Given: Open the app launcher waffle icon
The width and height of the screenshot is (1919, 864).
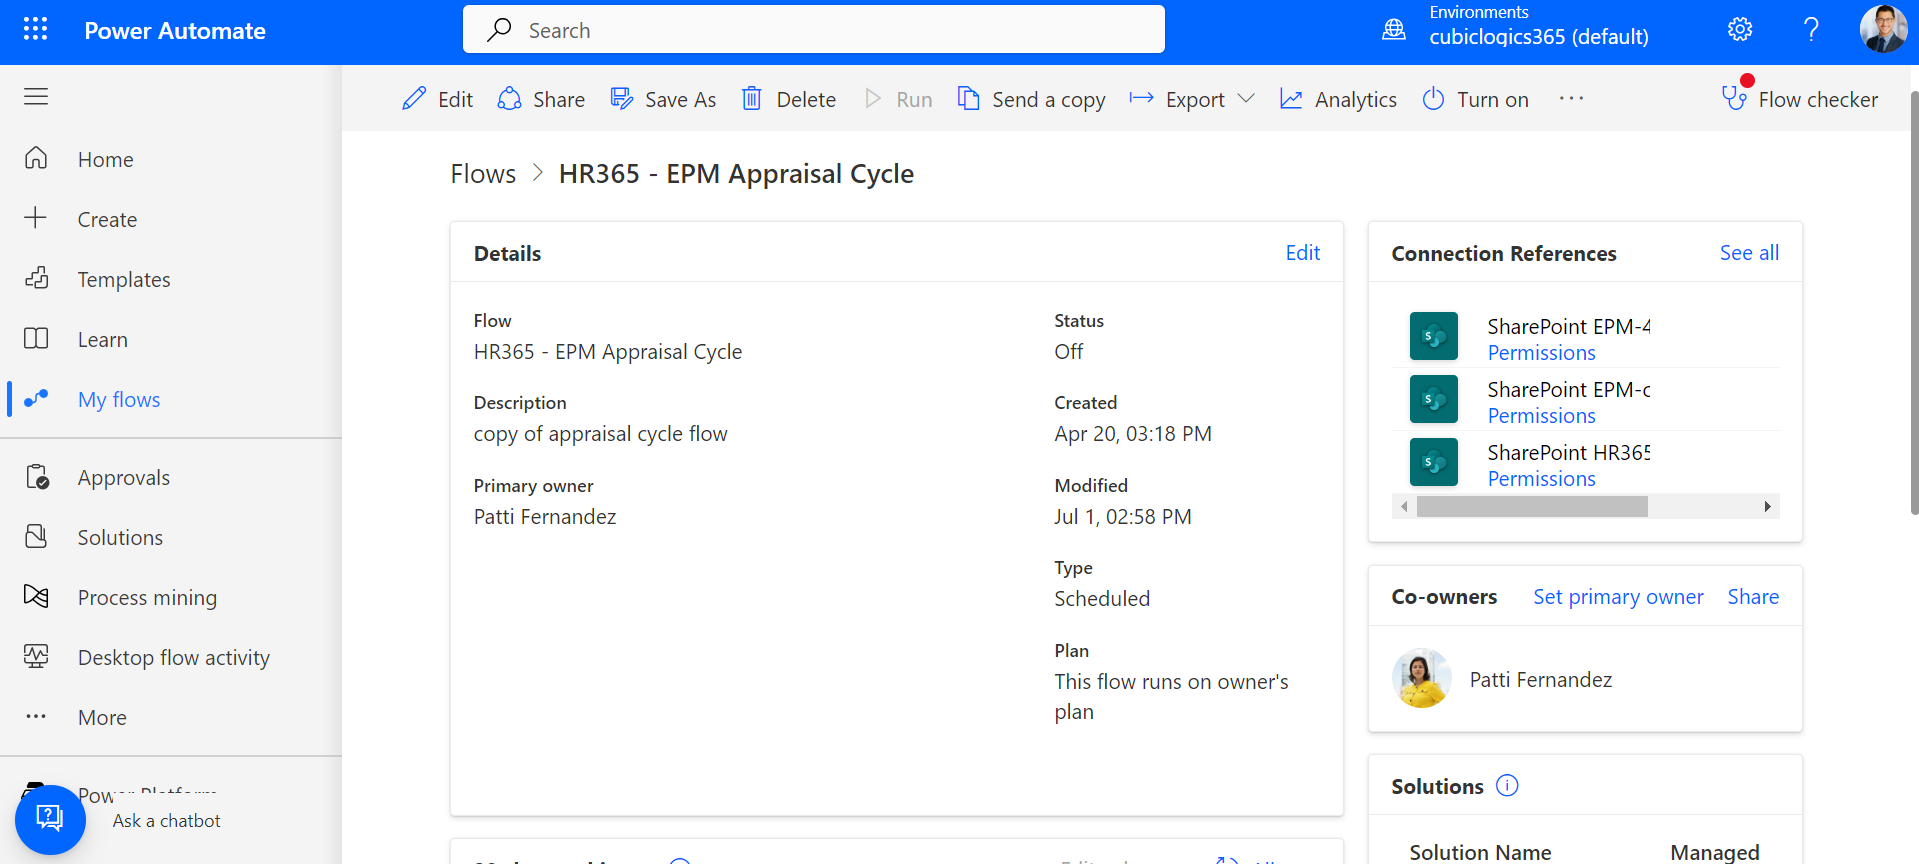Looking at the screenshot, I should pyautogui.click(x=35, y=29).
